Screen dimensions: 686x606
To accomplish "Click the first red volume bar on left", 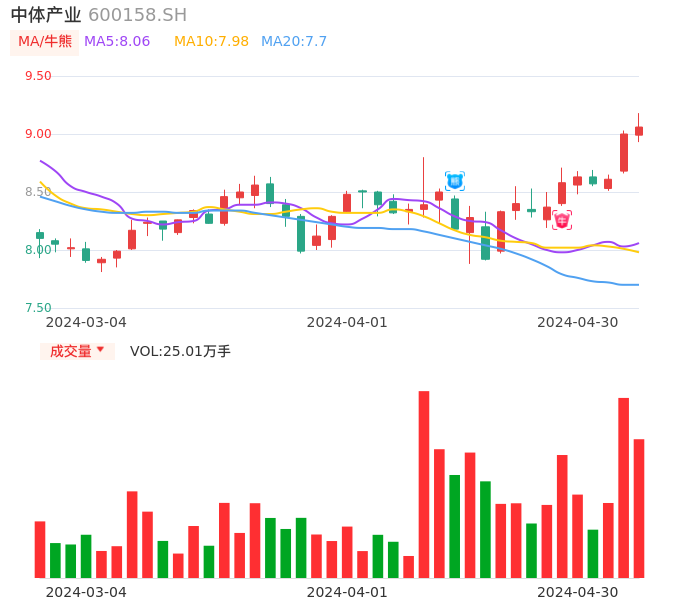I will tap(40, 549).
